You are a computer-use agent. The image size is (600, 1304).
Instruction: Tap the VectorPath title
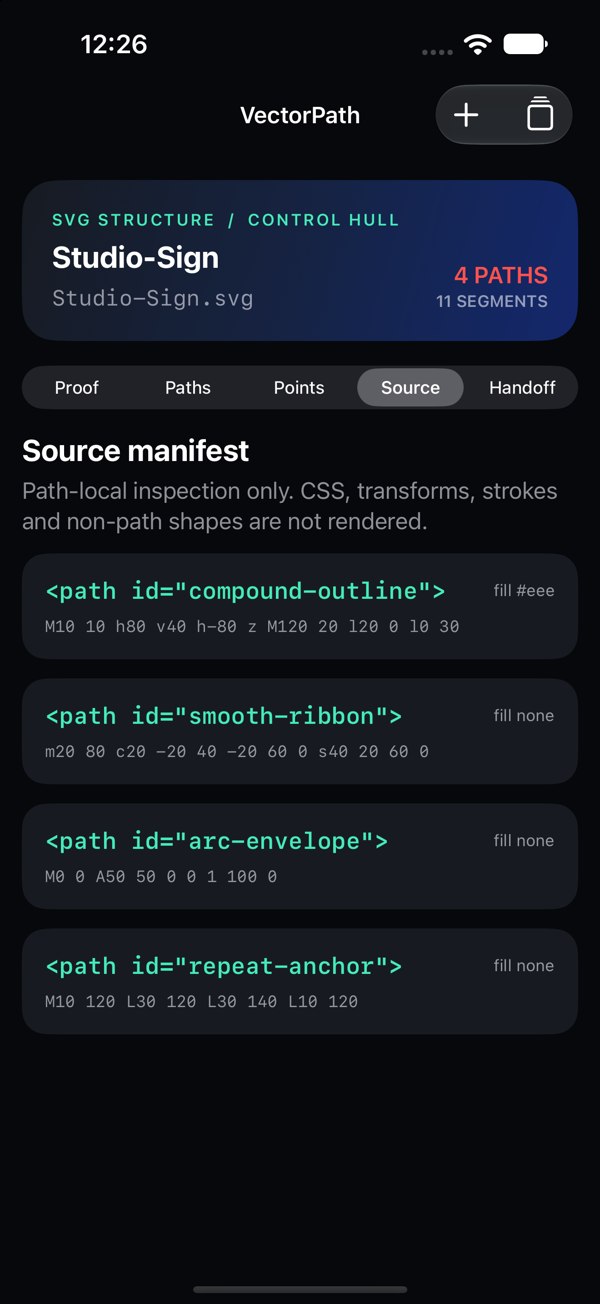300,115
